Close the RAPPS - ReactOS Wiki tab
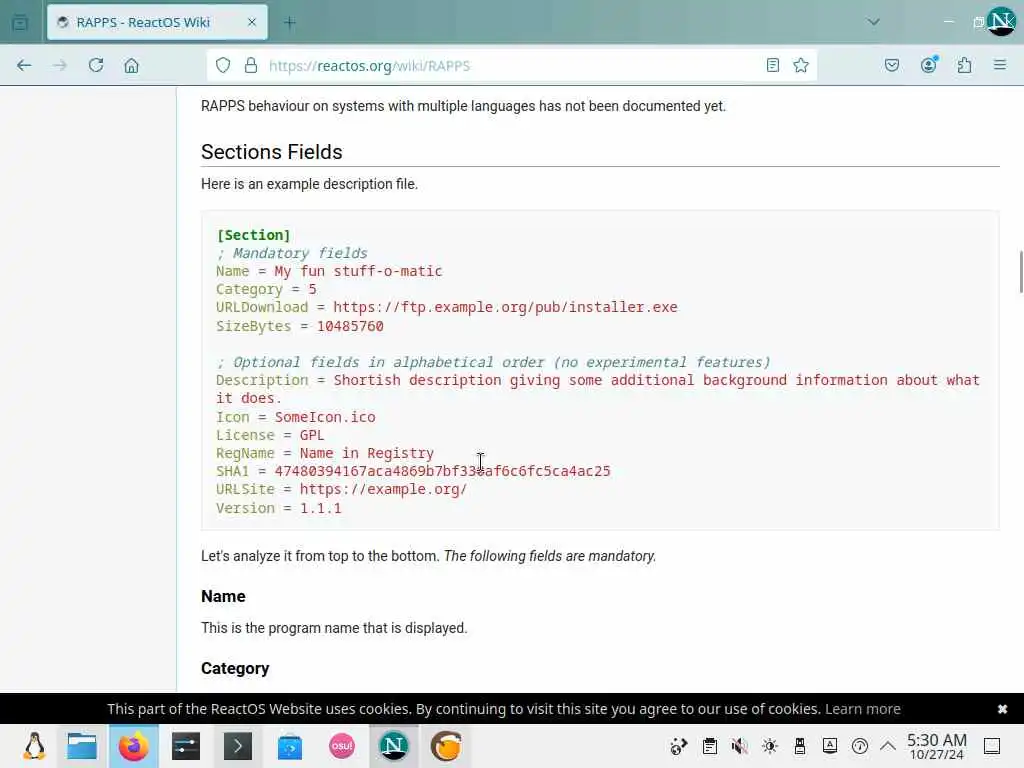The image size is (1024, 768). [x=252, y=23]
